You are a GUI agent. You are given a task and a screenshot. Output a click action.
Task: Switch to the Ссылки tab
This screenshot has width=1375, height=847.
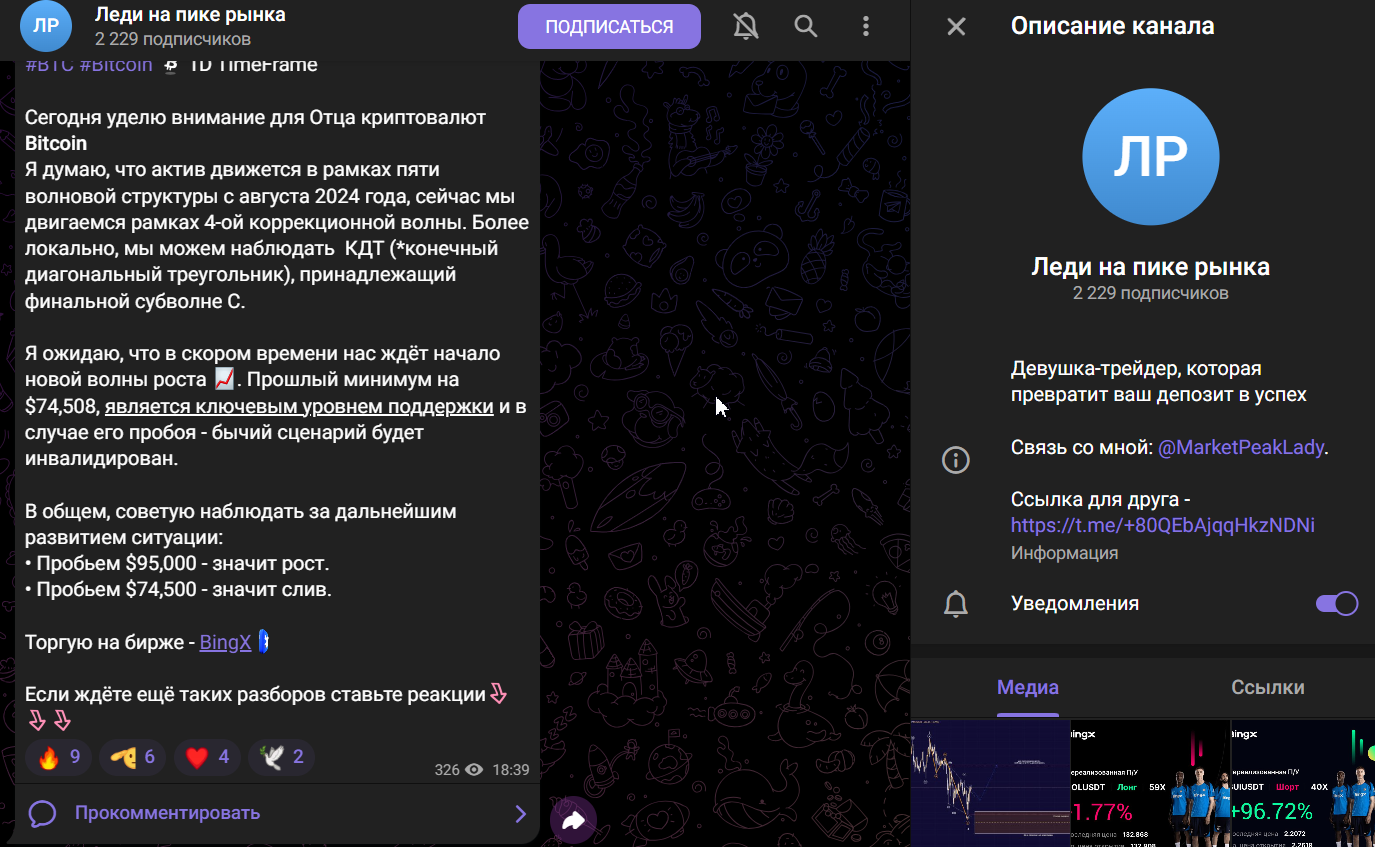[x=1268, y=687]
